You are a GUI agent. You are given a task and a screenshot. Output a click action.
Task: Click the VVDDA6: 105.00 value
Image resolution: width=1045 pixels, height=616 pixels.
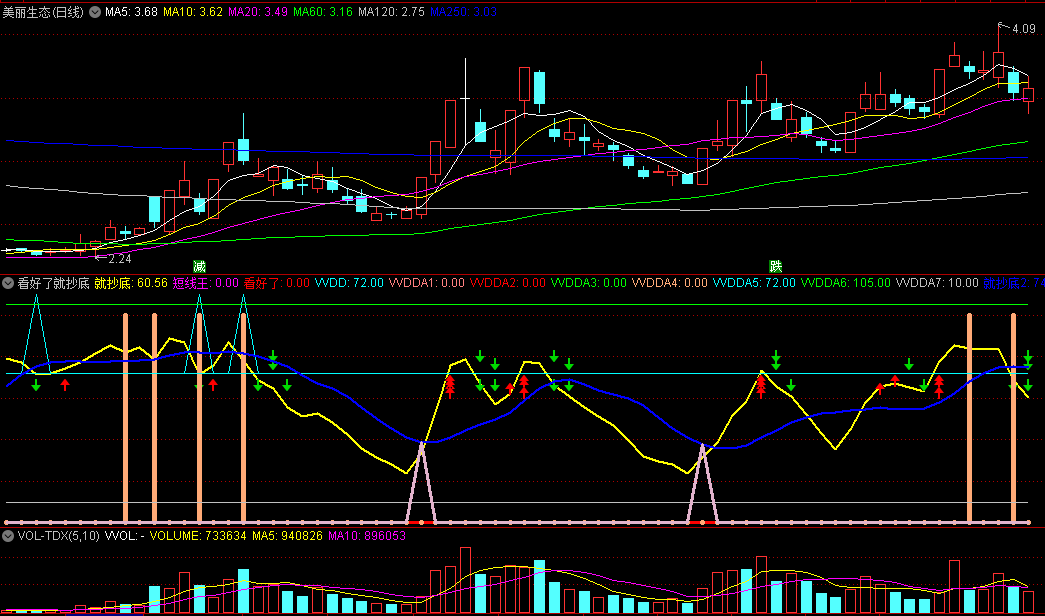846,283
